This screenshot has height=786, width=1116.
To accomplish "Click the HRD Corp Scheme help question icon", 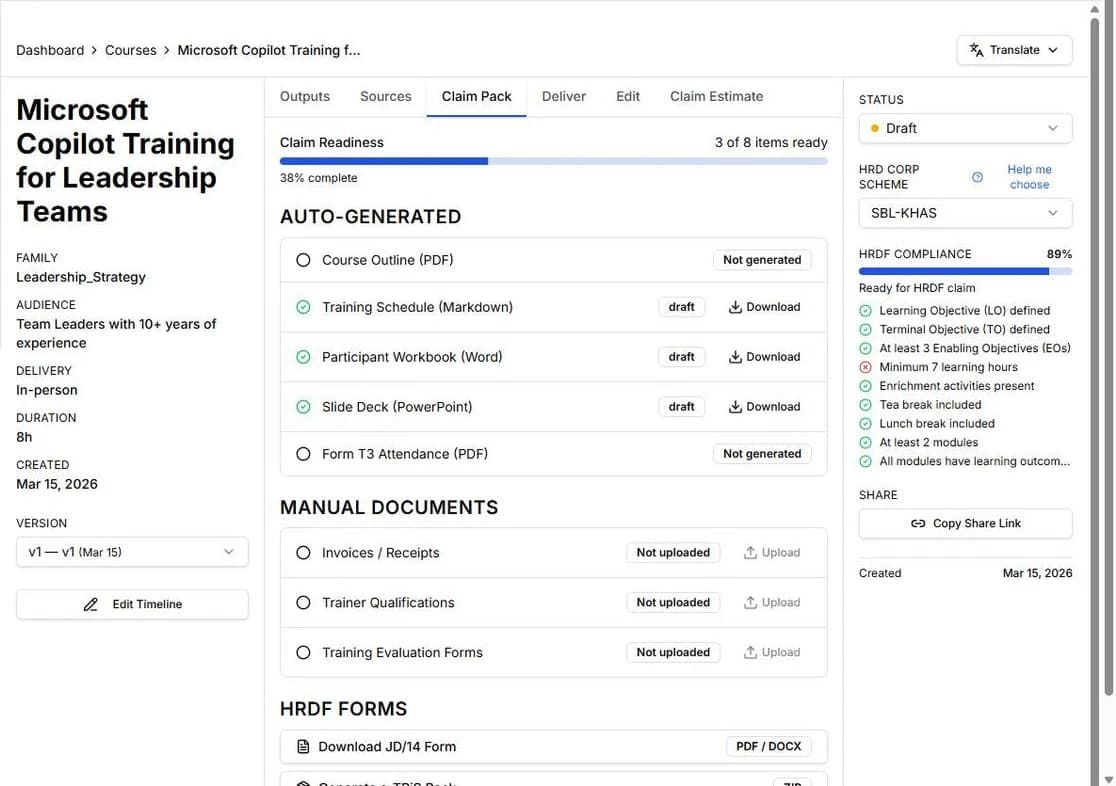I will pos(977,177).
